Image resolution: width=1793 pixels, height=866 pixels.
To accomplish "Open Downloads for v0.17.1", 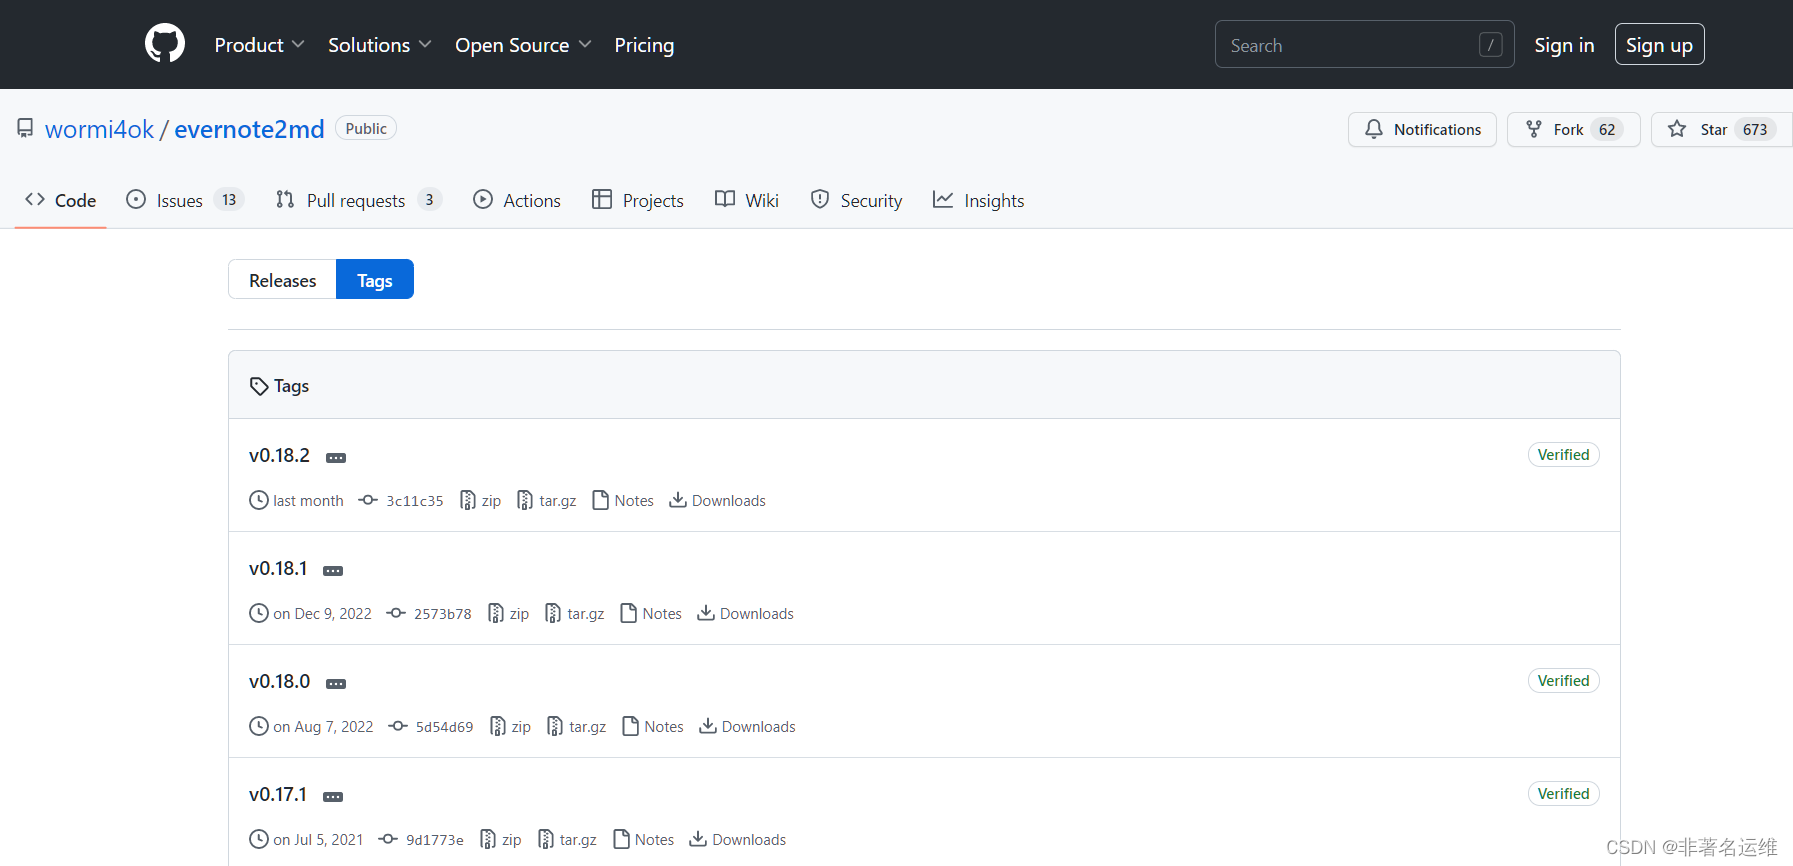I will click(x=738, y=840).
